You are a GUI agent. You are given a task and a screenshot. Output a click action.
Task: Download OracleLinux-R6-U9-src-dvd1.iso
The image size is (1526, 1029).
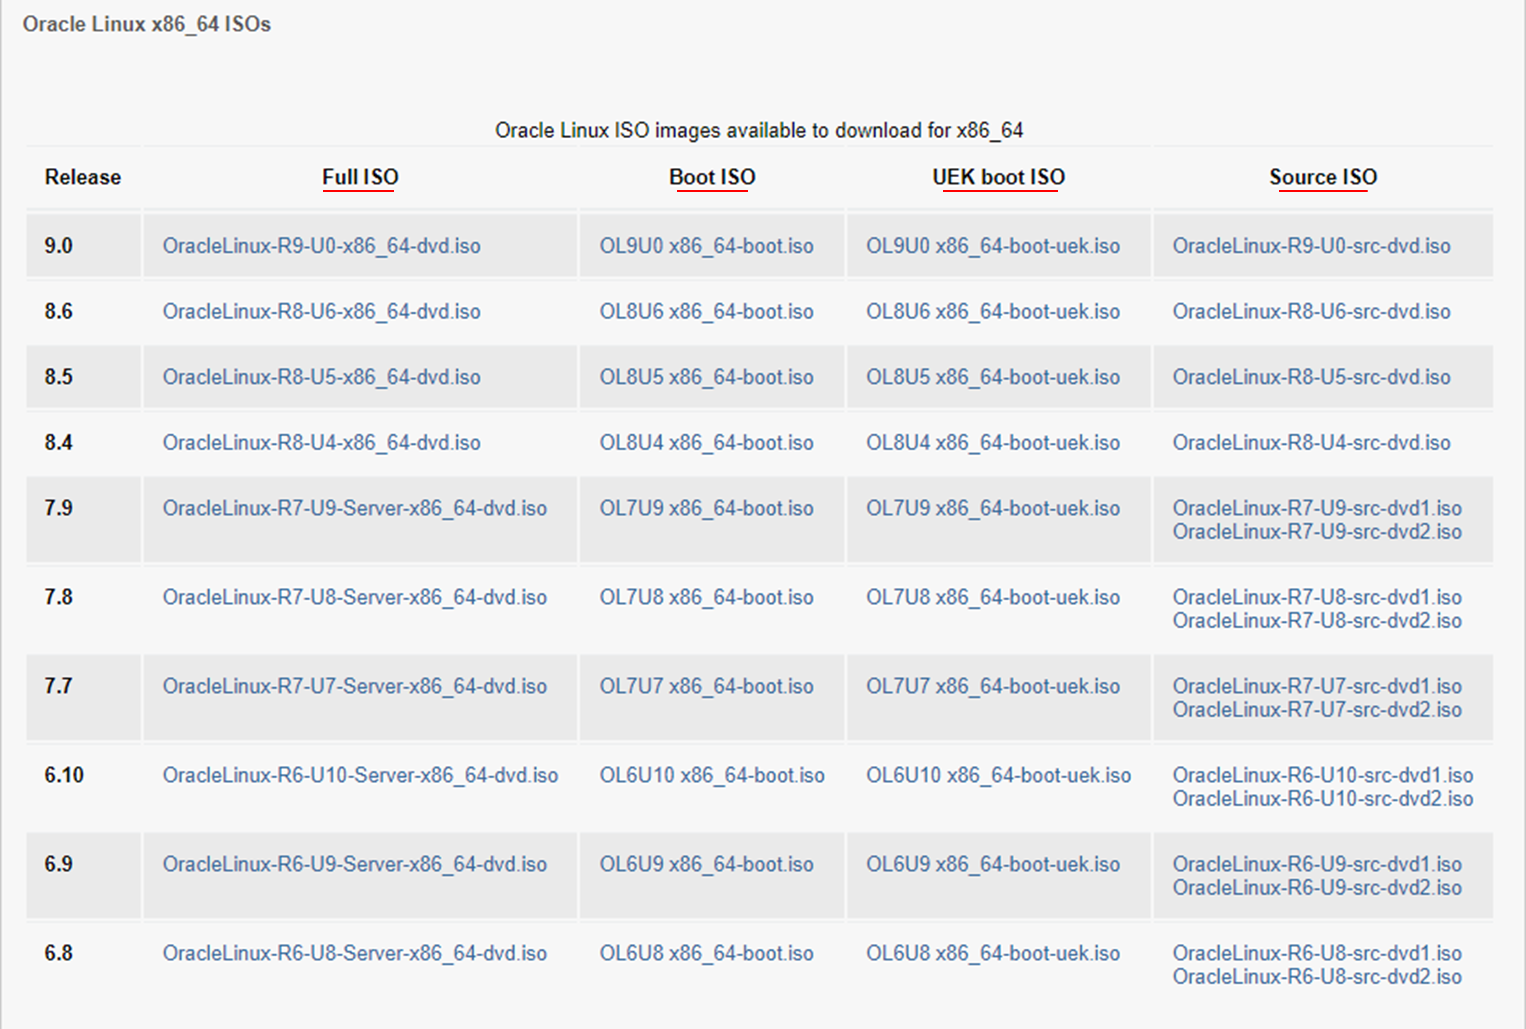(1317, 864)
